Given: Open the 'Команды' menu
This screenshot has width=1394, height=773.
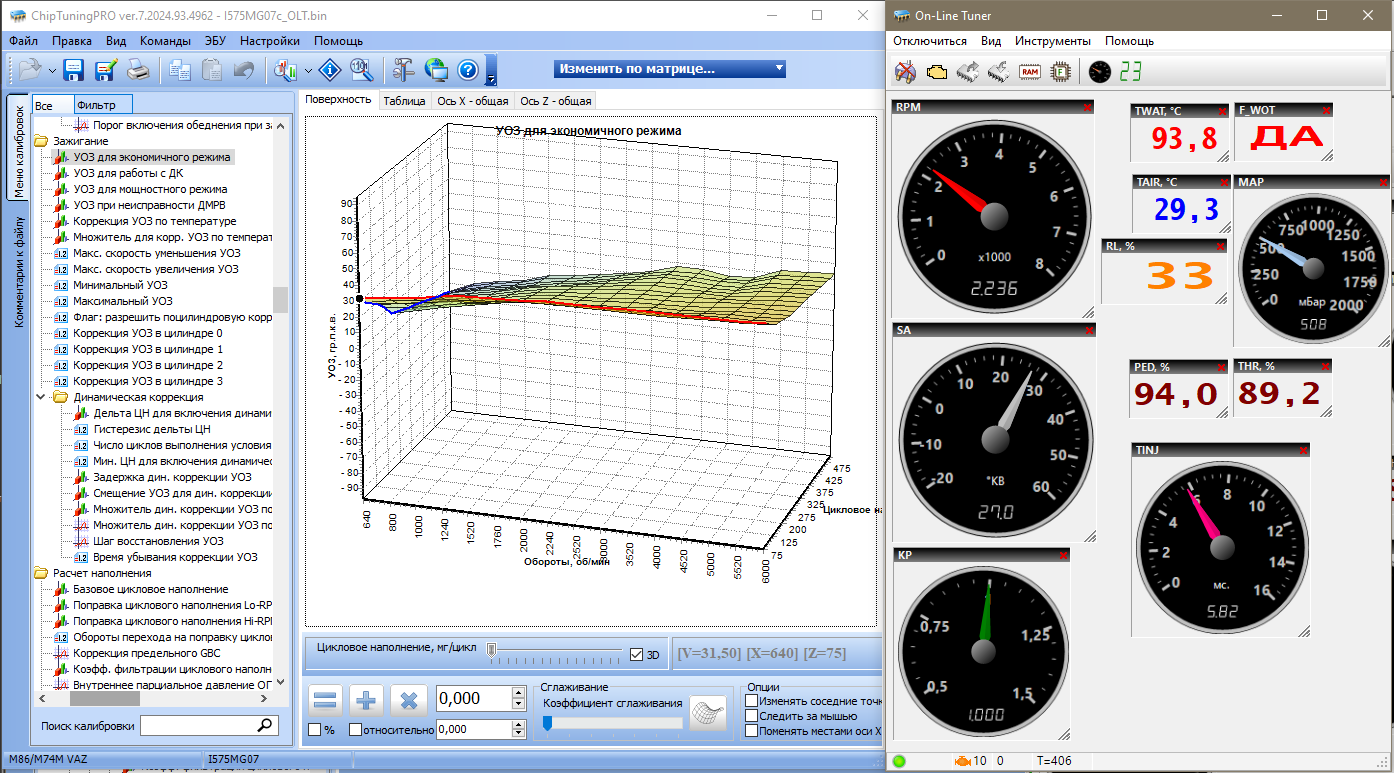Looking at the screenshot, I should [x=165, y=41].
